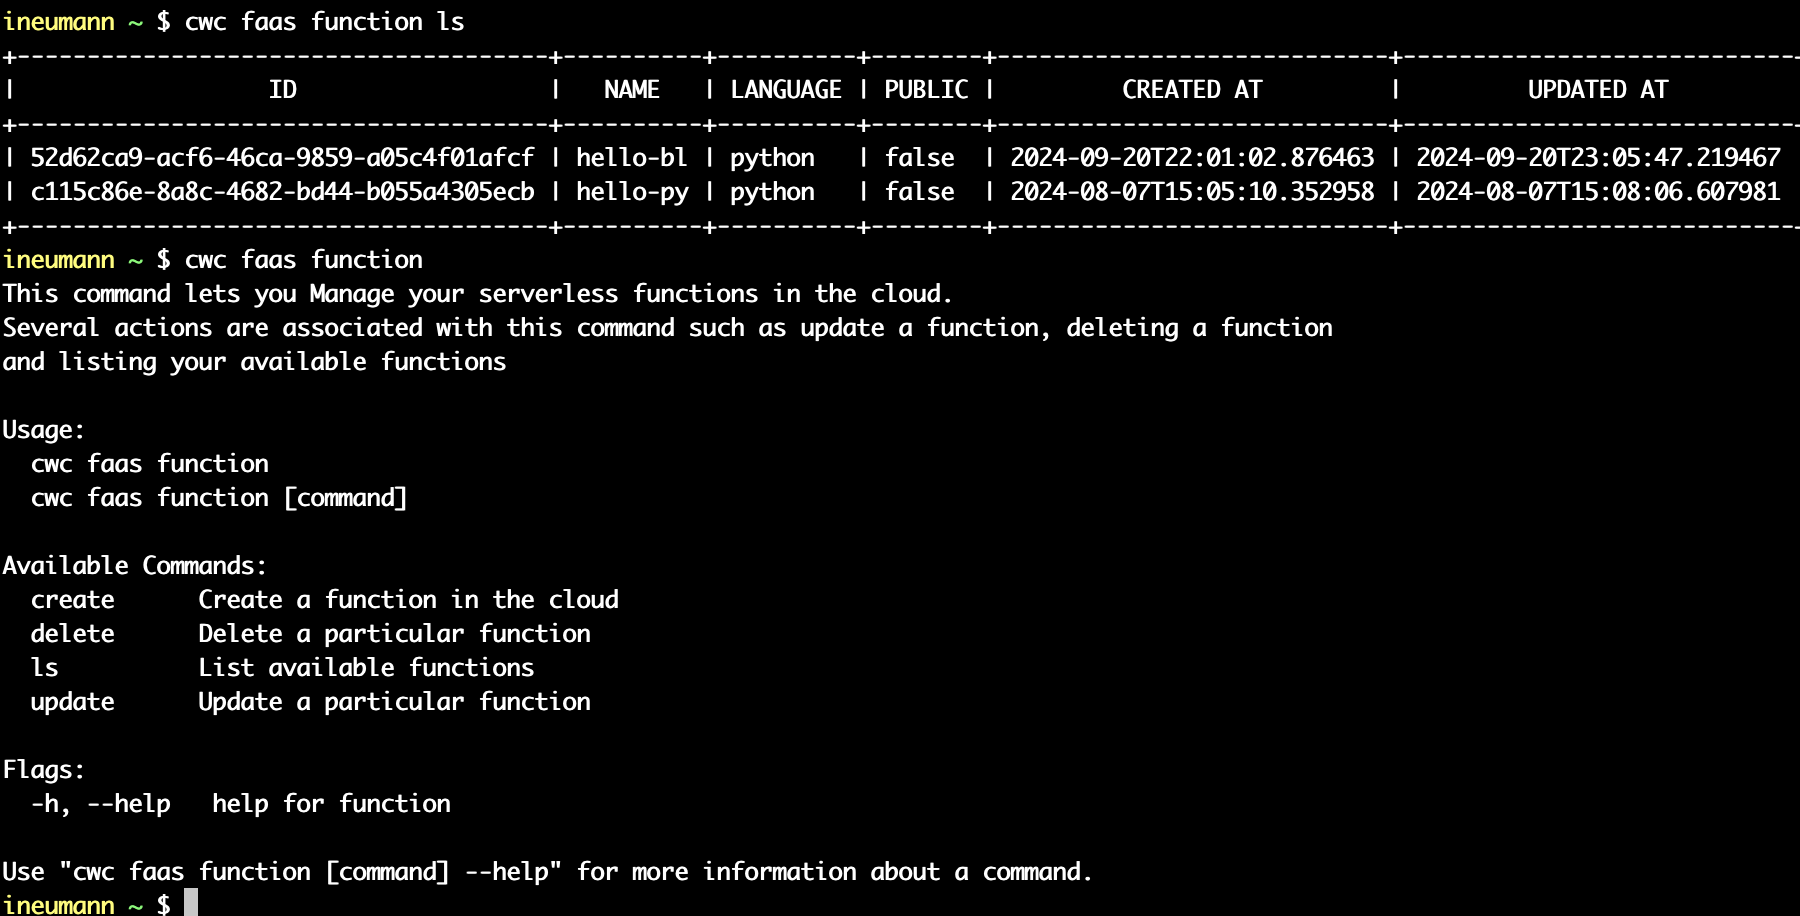
Task: Click the hello-bl created timestamp 2024-09-20T22:01:02.876463
Action: point(1192,158)
